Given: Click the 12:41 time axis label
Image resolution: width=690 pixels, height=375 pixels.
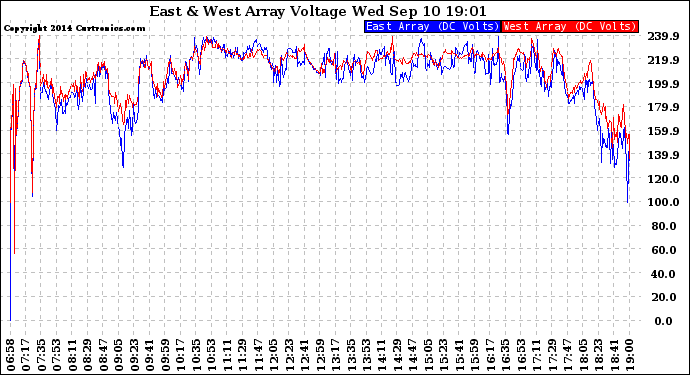Looking at the screenshot, I should [x=305, y=355].
